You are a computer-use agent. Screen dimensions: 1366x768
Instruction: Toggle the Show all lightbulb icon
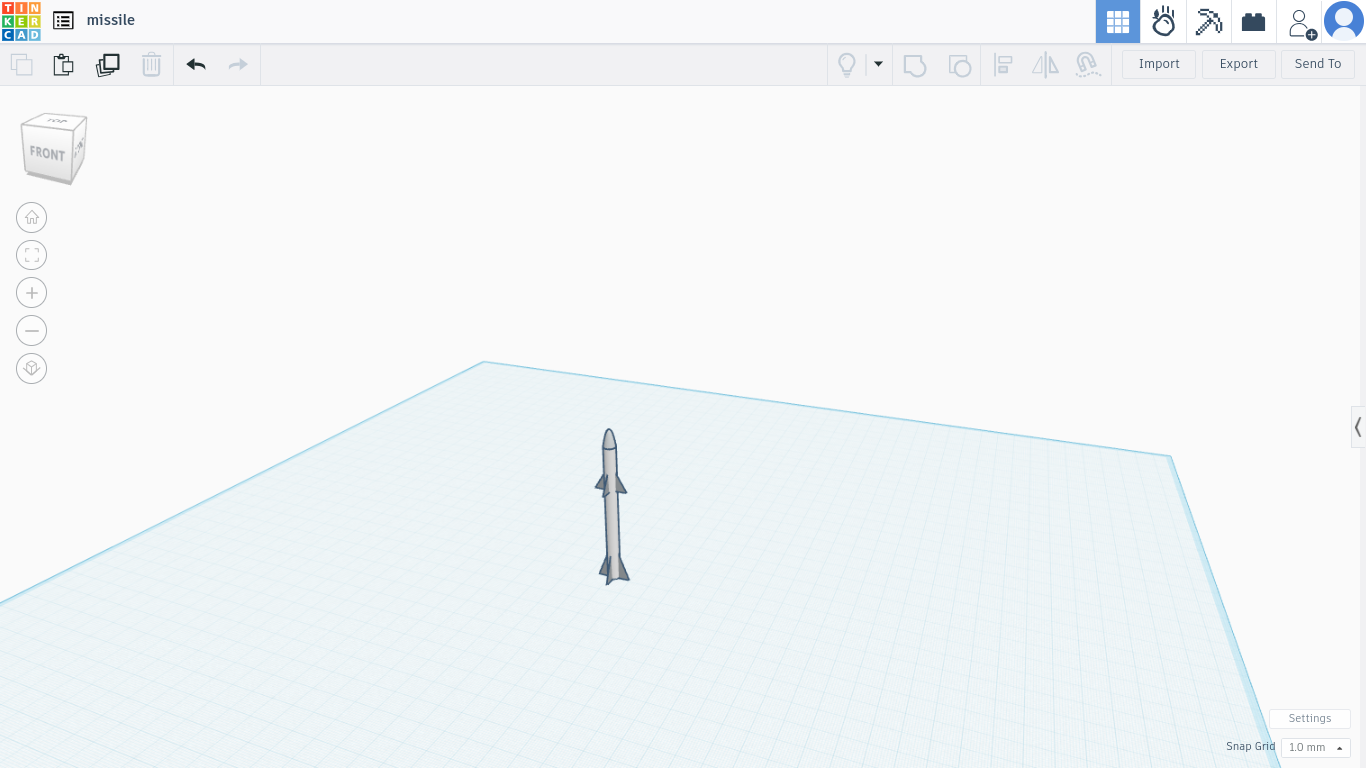(847, 65)
